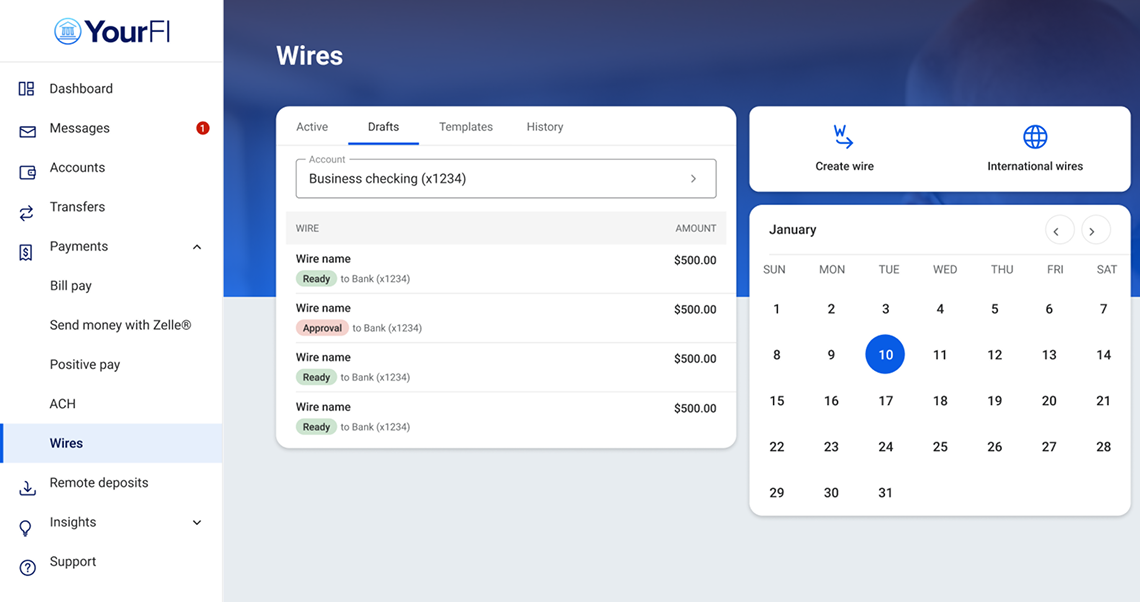
Task: Select the Dashboard icon in the sidebar
Action: point(25,88)
